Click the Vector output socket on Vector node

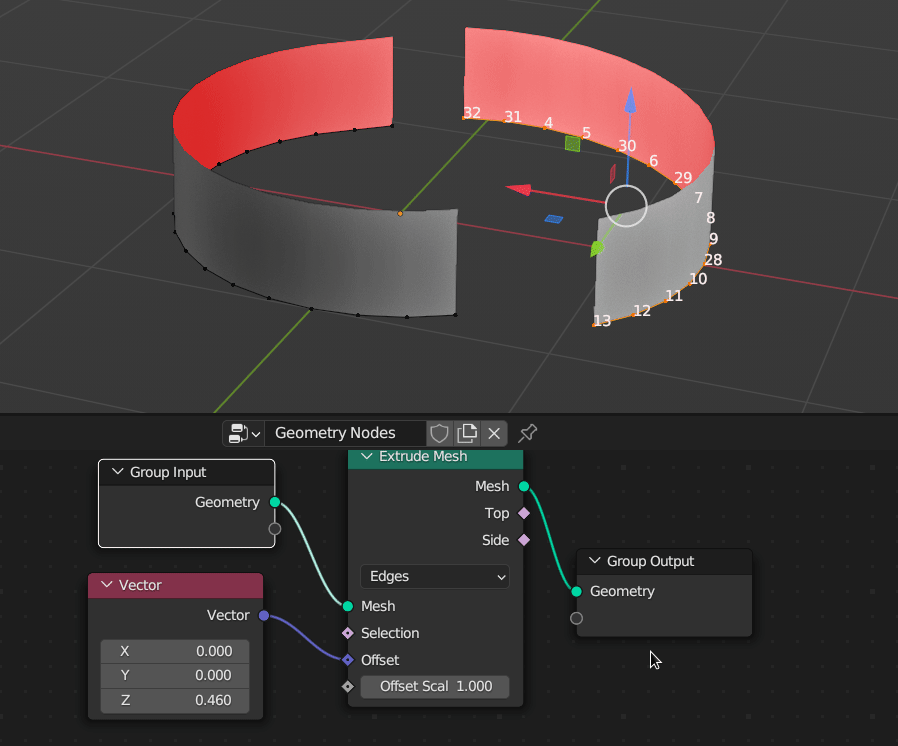click(265, 615)
